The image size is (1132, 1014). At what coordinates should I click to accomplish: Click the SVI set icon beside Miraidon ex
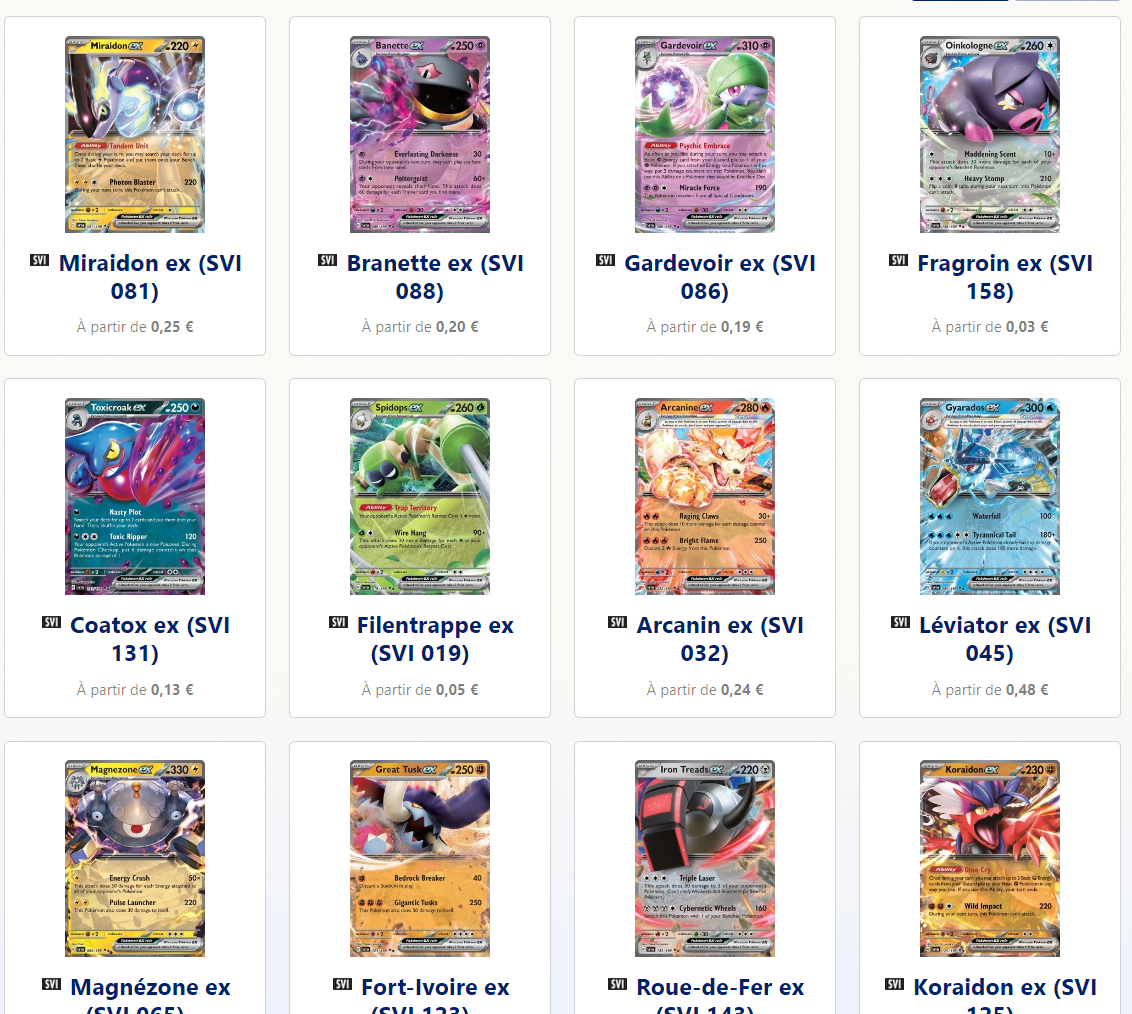pos(39,260)
